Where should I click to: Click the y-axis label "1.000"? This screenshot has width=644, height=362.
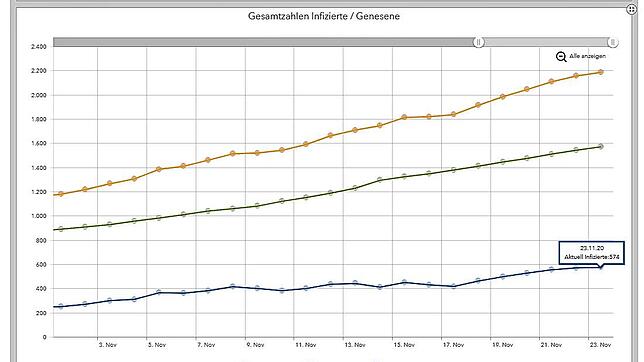point(39,216)
